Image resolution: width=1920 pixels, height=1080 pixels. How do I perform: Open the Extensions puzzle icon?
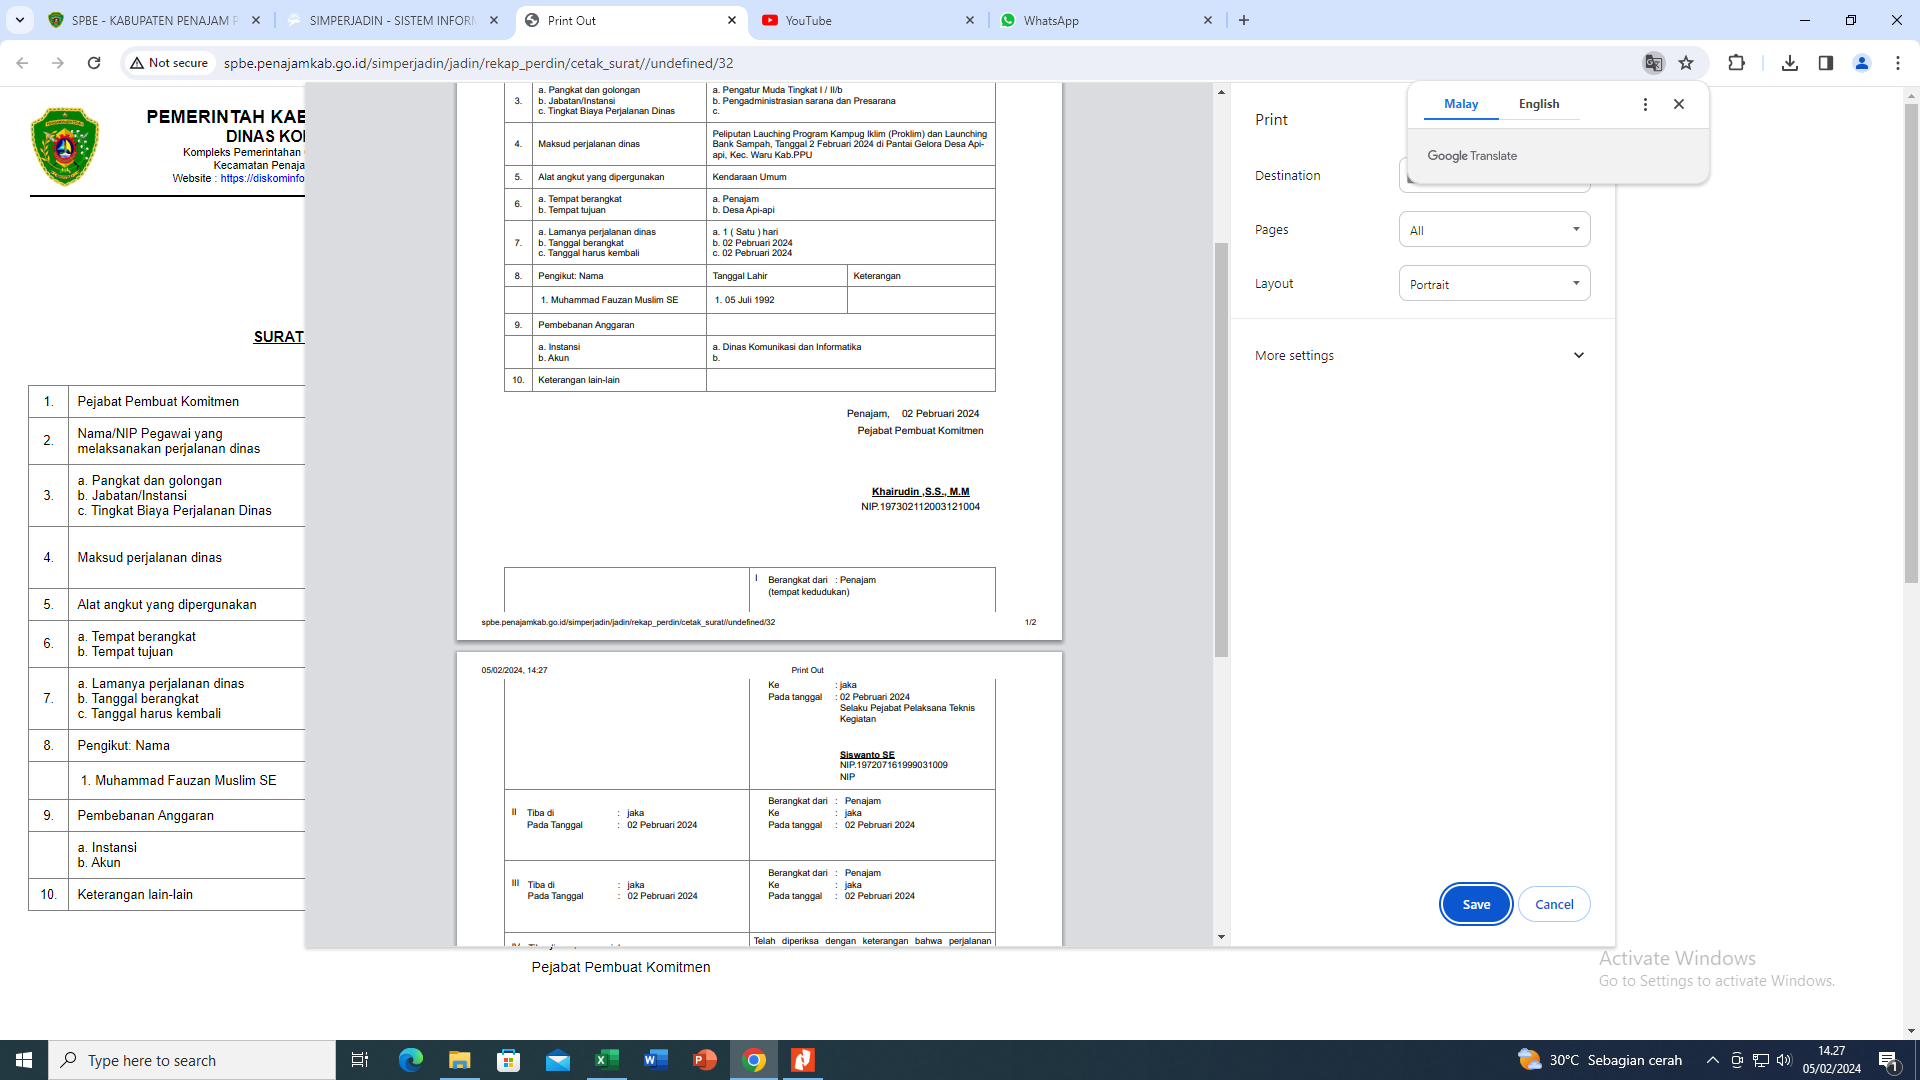point(1736,63)
